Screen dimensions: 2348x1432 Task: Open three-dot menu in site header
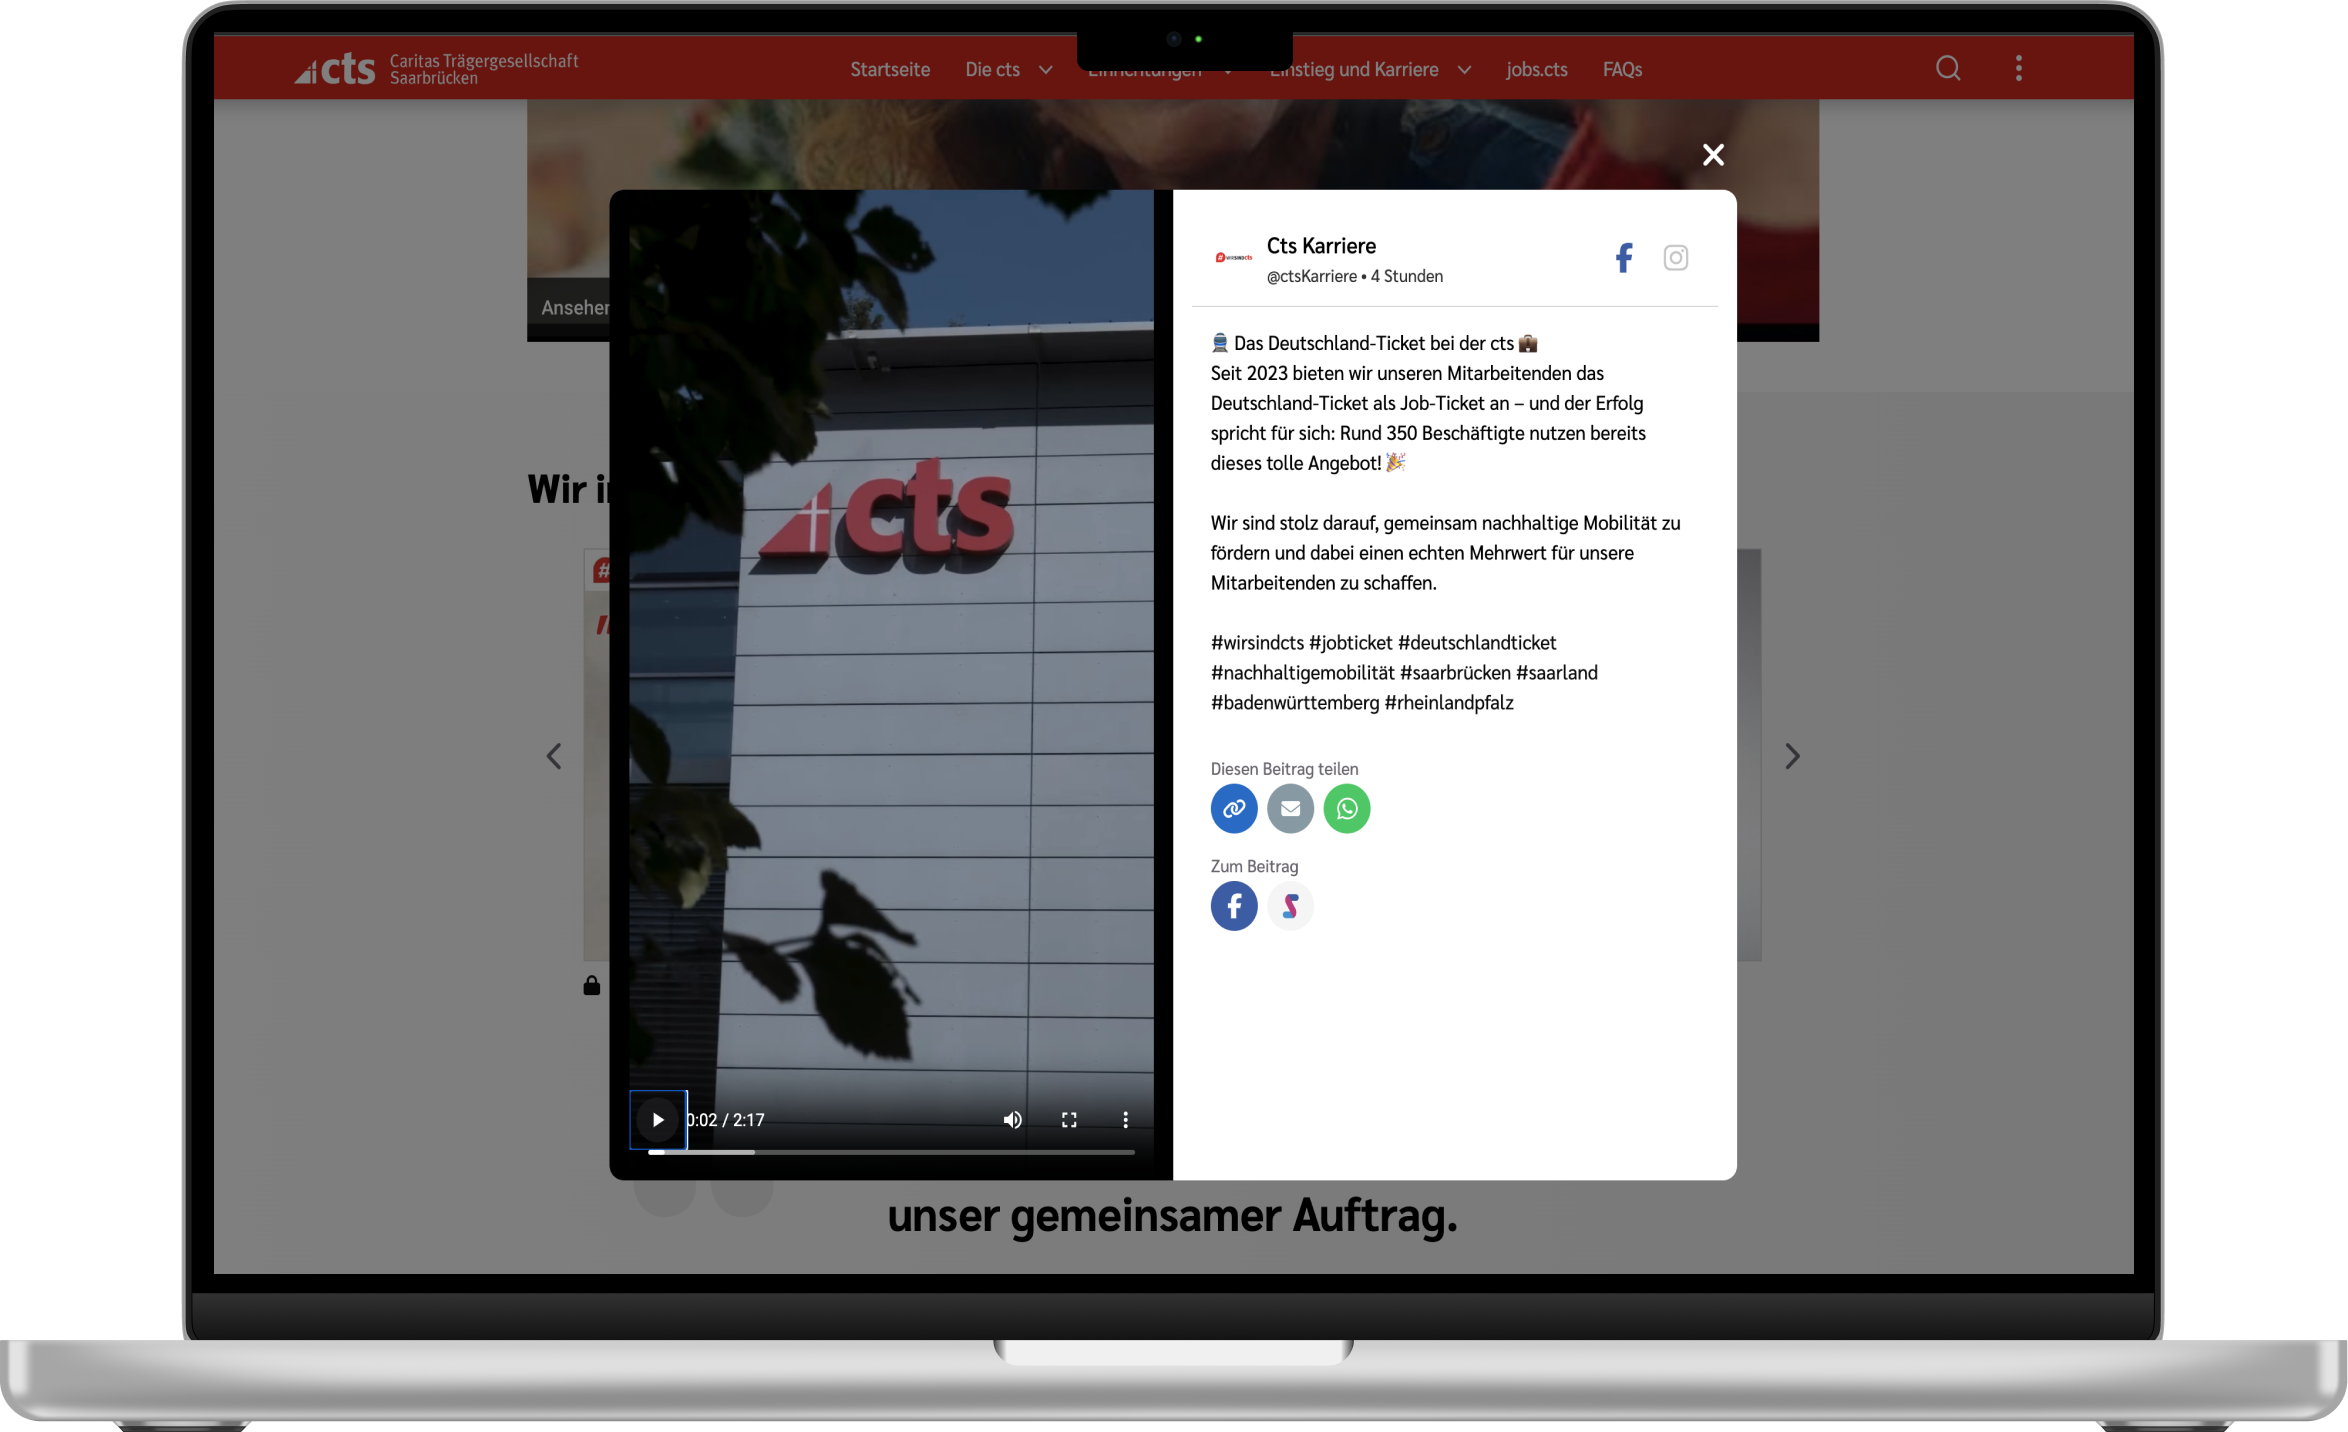pos(2019,68)
